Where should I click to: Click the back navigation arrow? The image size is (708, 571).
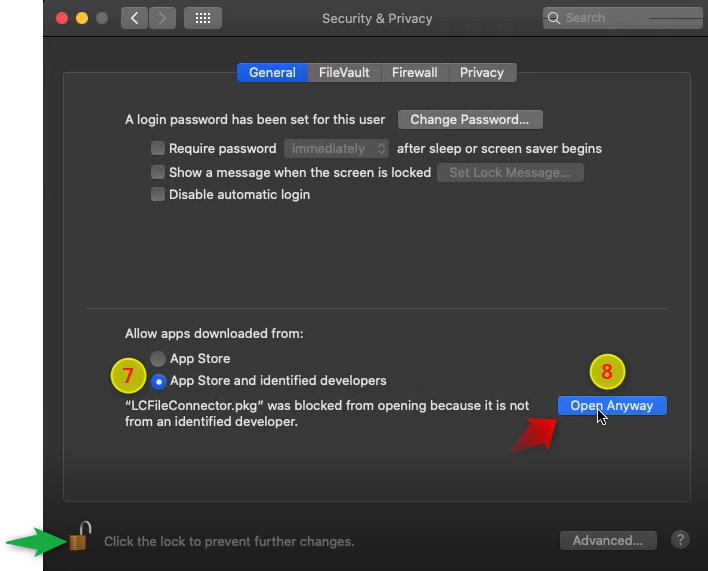(x=134, y=18)
